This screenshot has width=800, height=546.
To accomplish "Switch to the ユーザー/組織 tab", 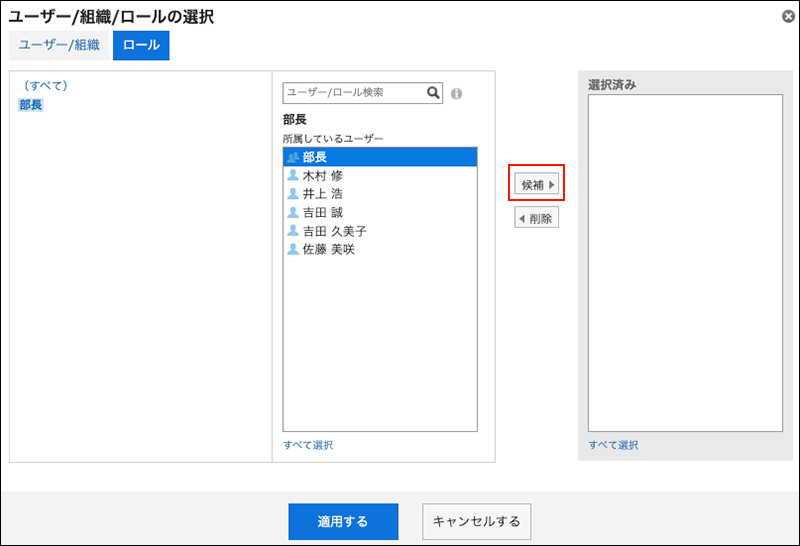I will click(x=59, y=45).
